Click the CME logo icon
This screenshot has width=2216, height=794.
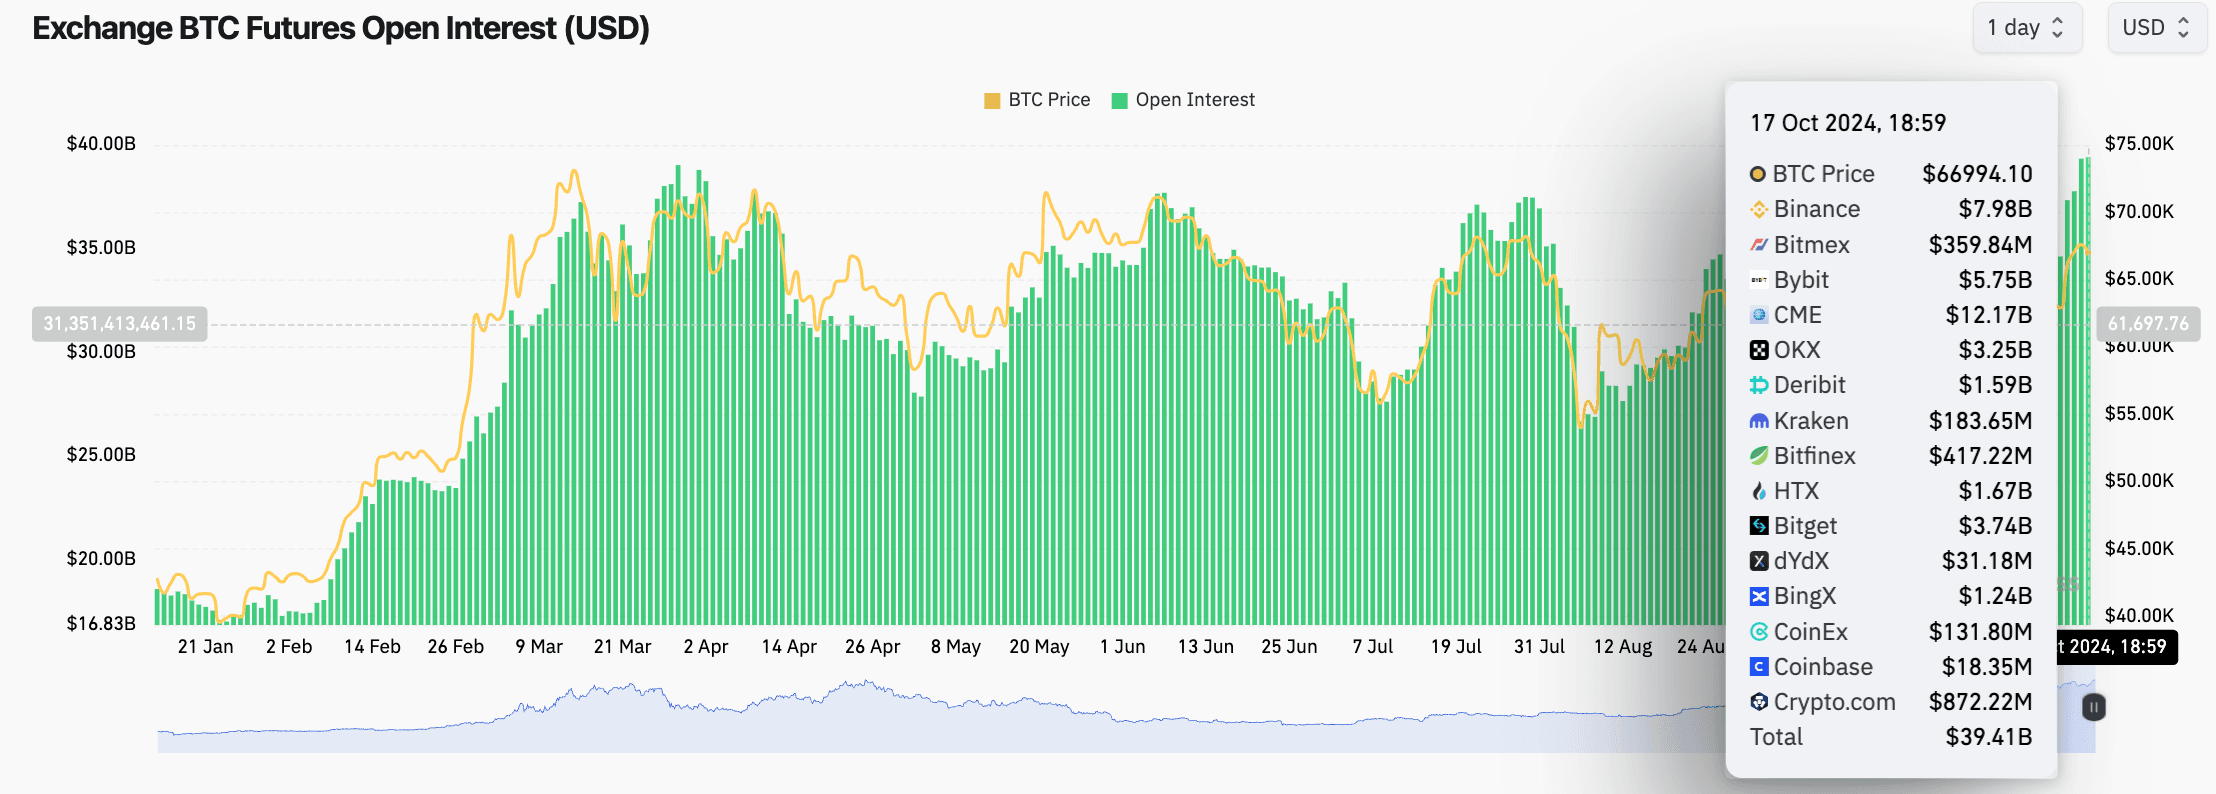[1759, 315]
